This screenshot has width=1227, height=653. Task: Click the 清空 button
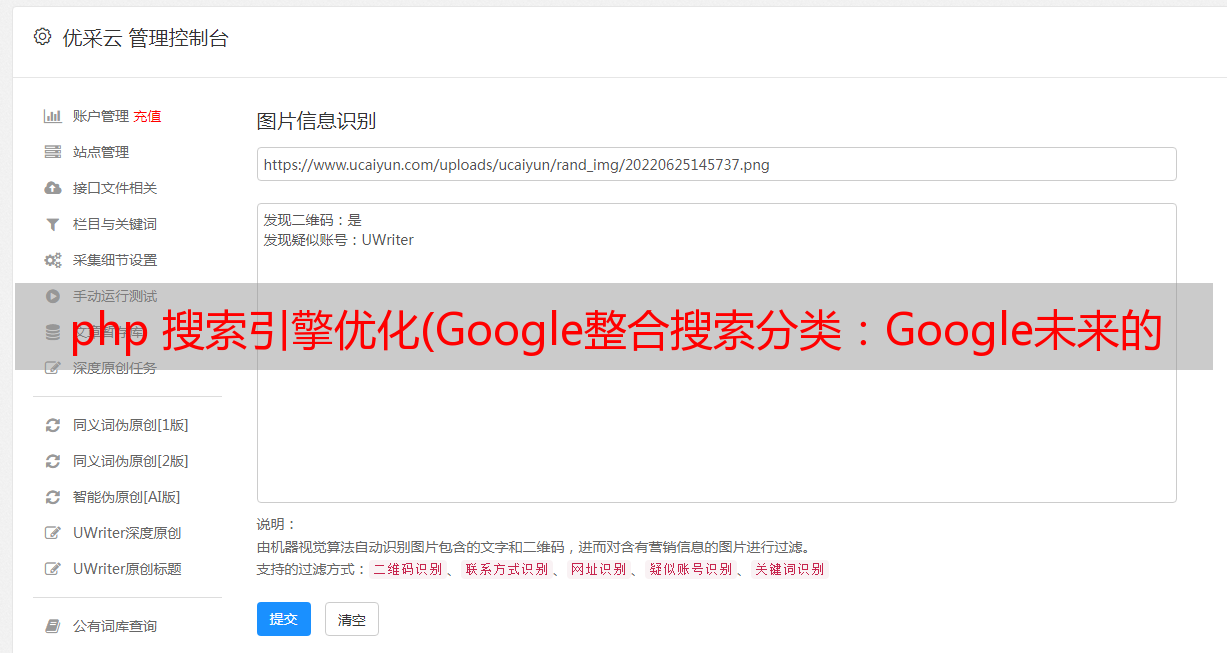[352, 619]
